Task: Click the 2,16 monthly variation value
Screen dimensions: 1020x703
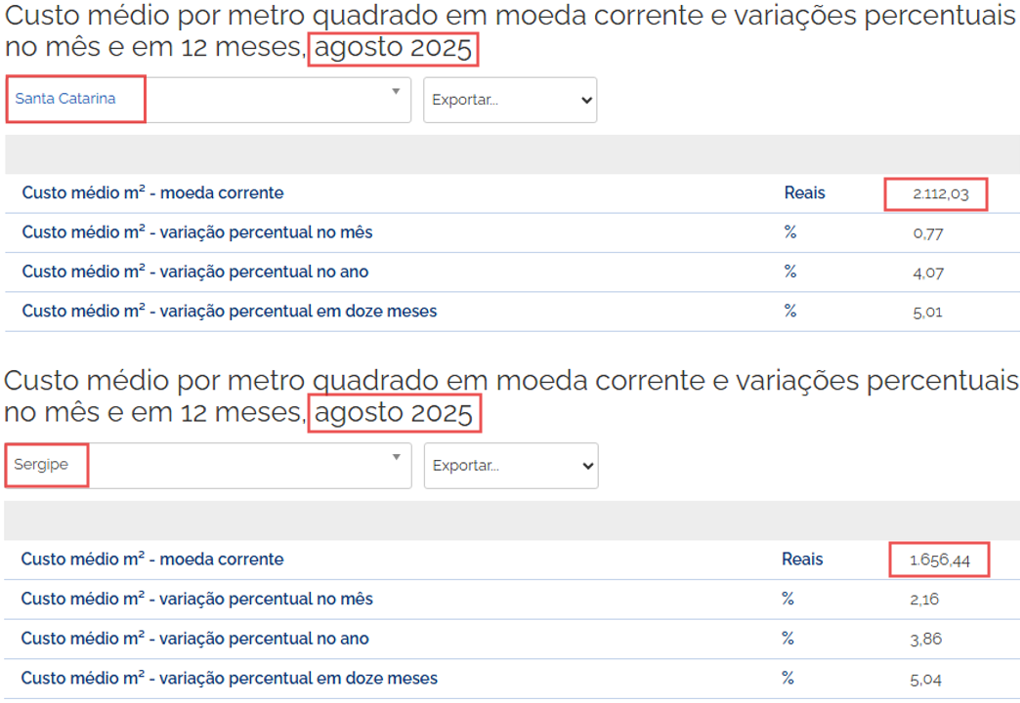Action: [x=926, y=600]
